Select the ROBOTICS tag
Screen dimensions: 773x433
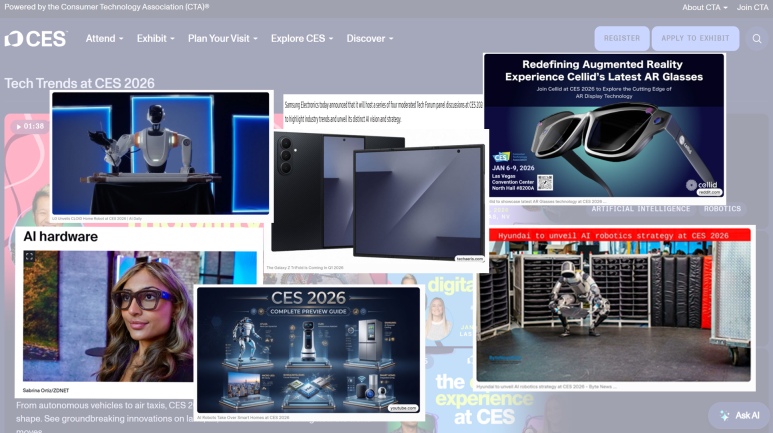tap(722, 209)
